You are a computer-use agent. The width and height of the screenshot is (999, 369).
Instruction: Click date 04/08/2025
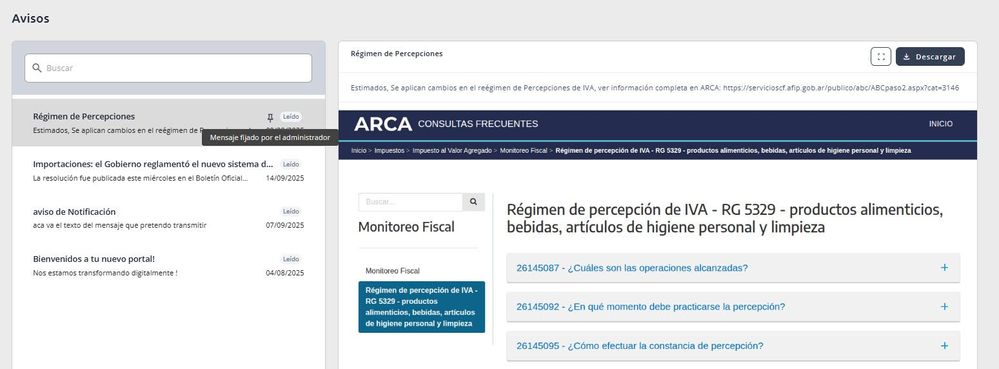click(285, 273)
